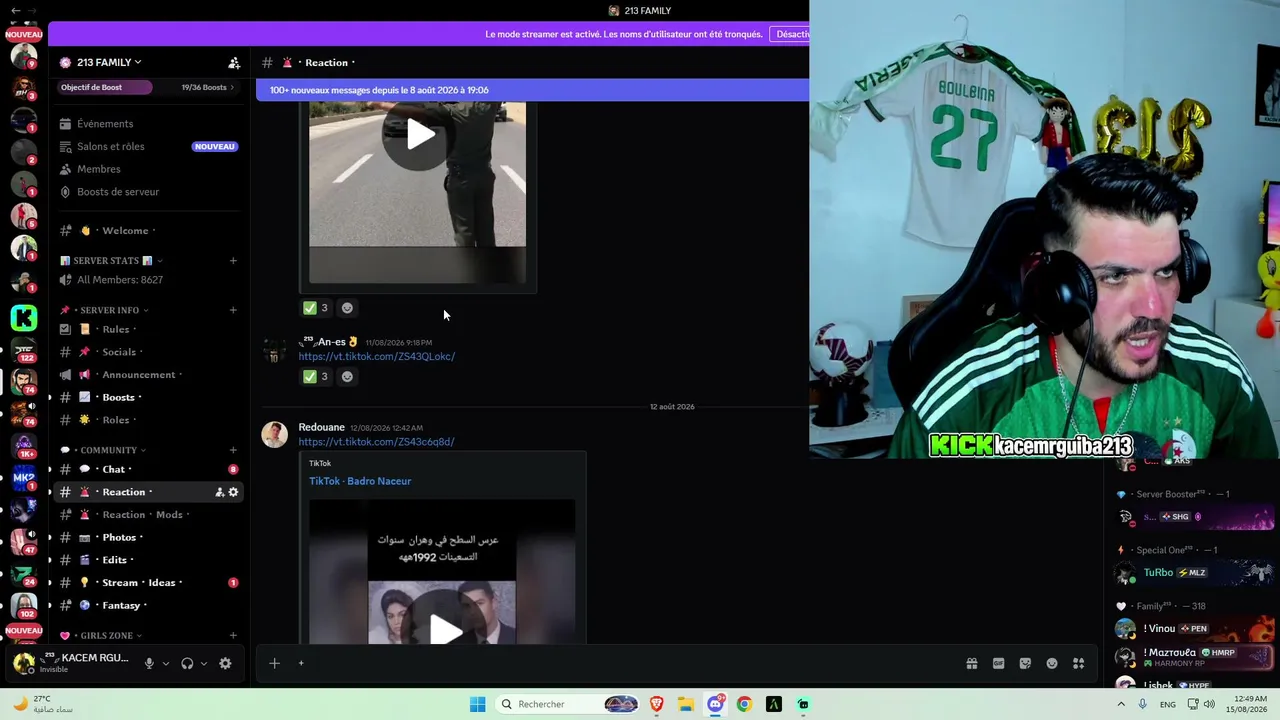Toggle check mark reaction under An-es link

tap(316, 376)
